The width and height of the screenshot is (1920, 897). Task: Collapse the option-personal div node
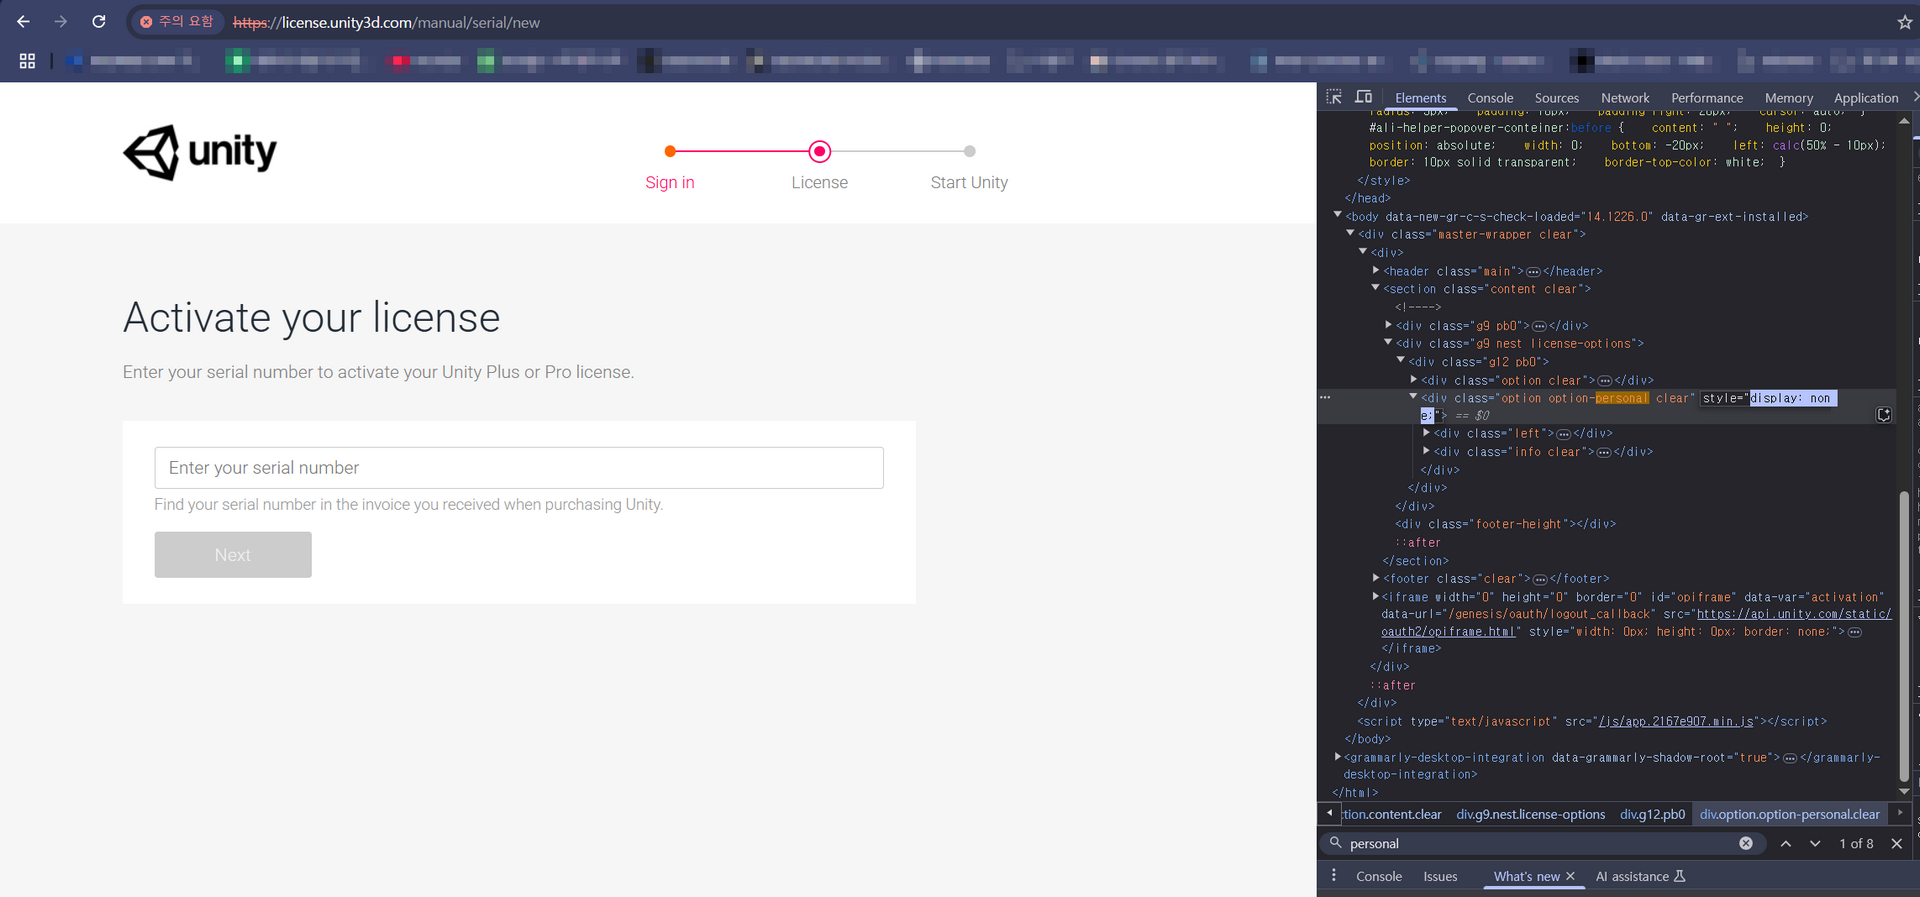1413,397
